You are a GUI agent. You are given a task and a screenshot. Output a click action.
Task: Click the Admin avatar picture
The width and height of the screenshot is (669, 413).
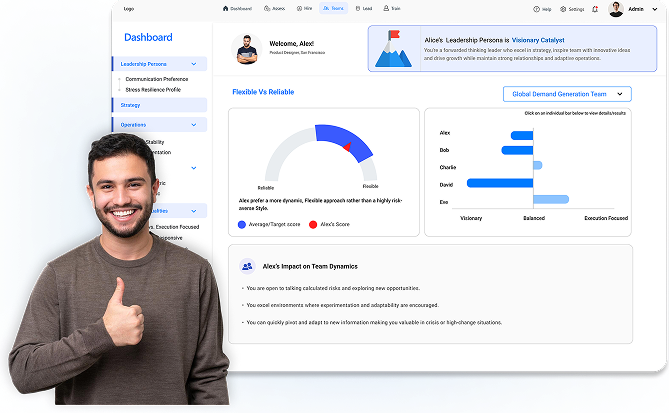tap(616, 9)
